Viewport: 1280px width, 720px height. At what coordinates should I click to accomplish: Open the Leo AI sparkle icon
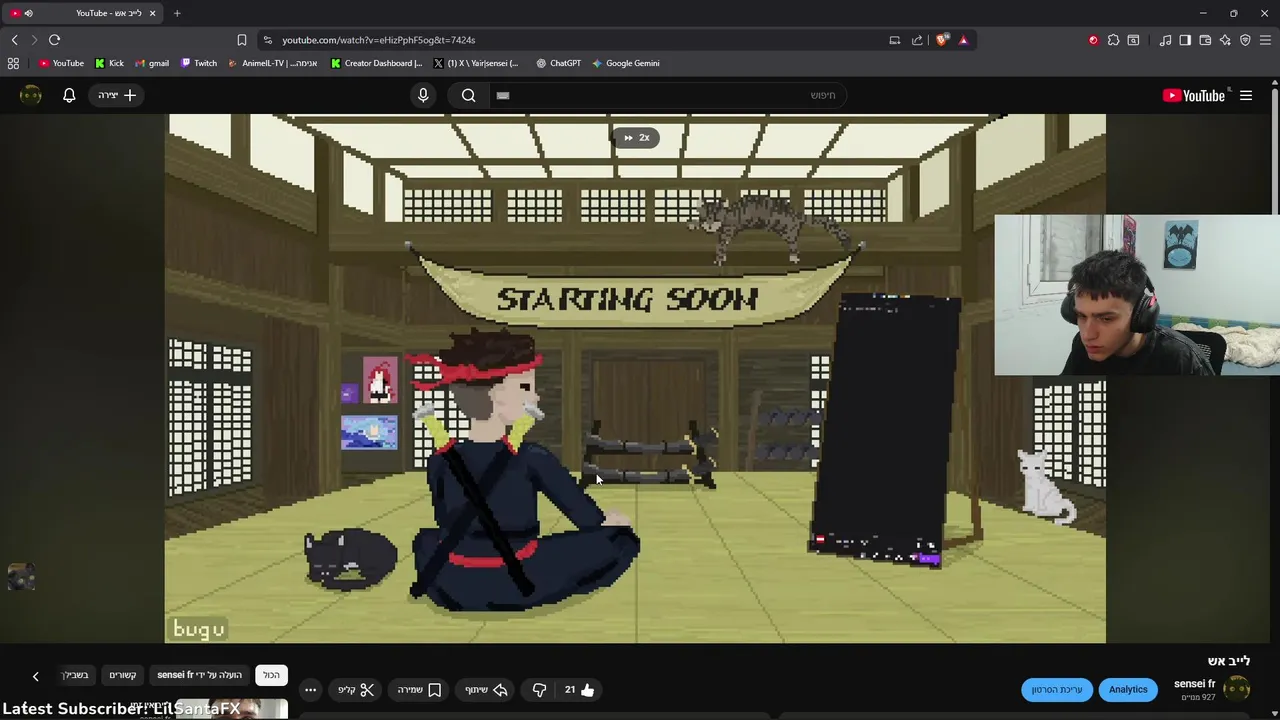(1225, 40)
